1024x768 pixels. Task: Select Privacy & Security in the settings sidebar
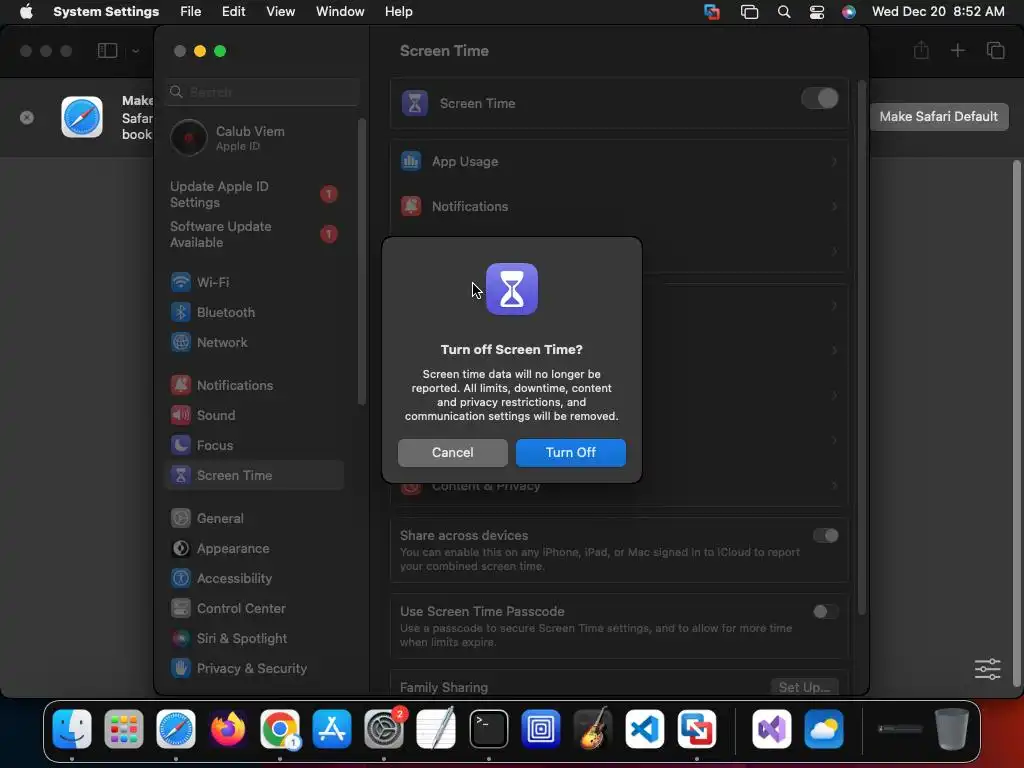click(255, 669)
